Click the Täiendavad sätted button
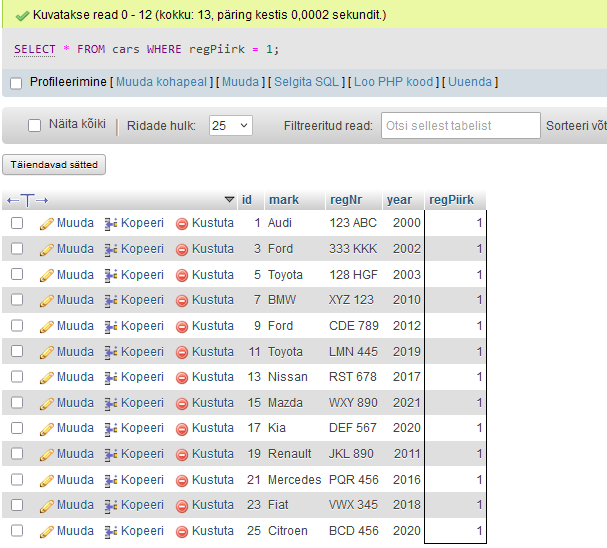This screenshot has width=607, height=548. coord(55,164)
